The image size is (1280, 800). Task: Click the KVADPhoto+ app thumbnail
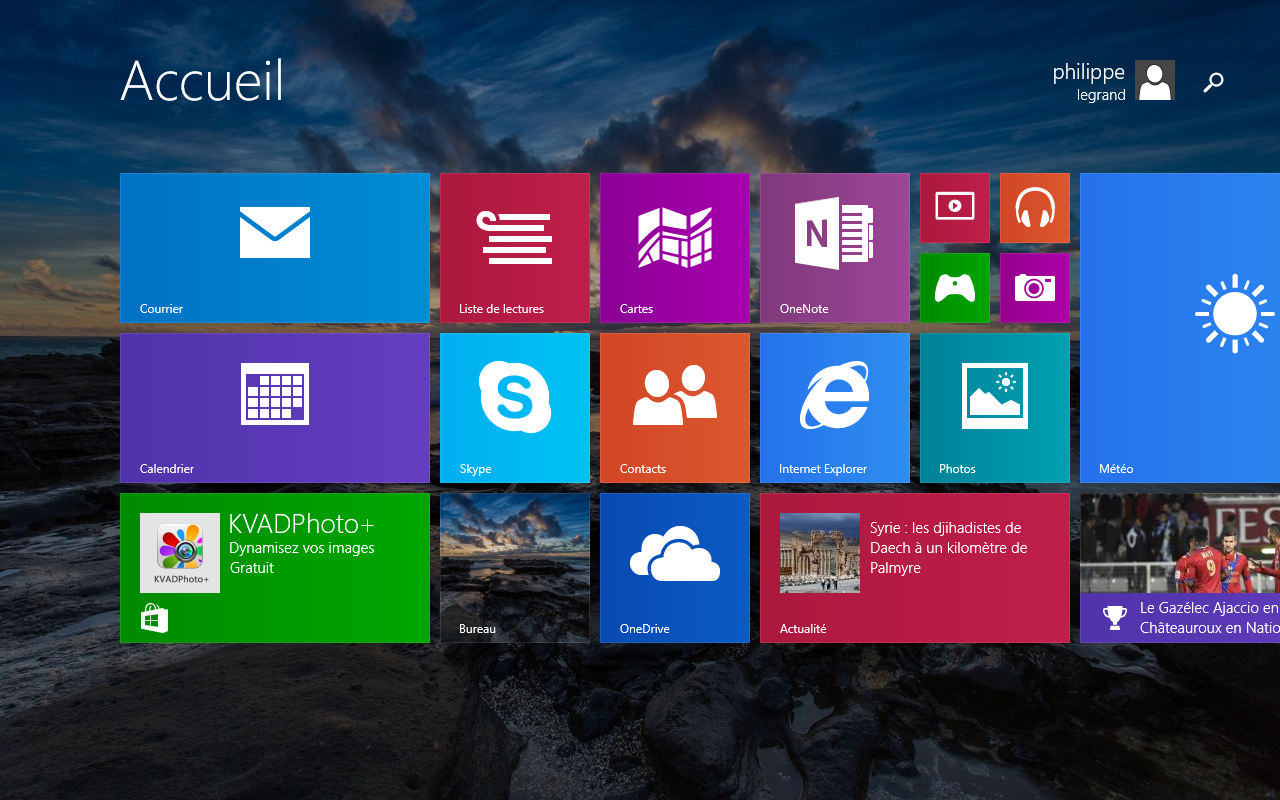pos(180,553)
